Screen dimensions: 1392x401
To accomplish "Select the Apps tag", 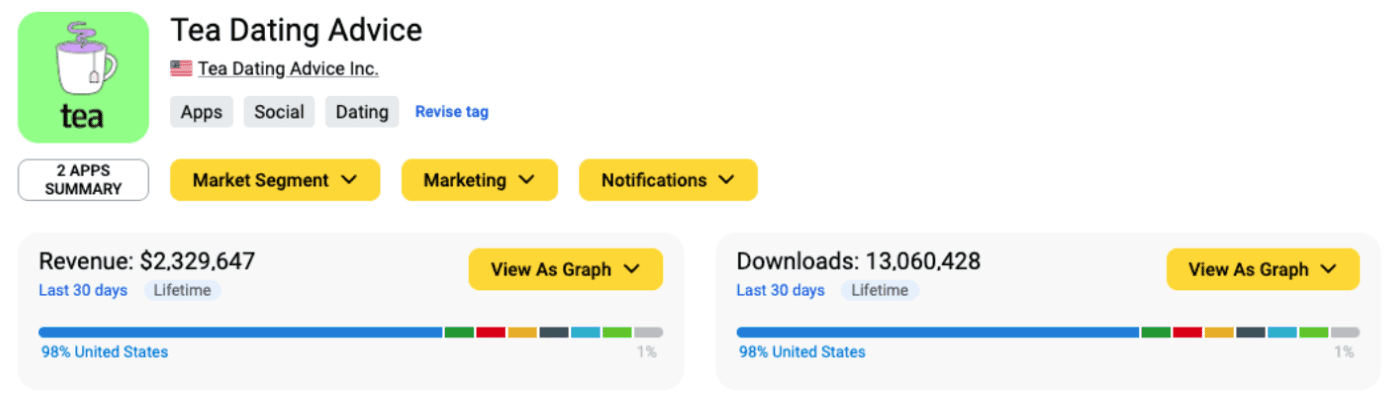I will pos(202,112).
